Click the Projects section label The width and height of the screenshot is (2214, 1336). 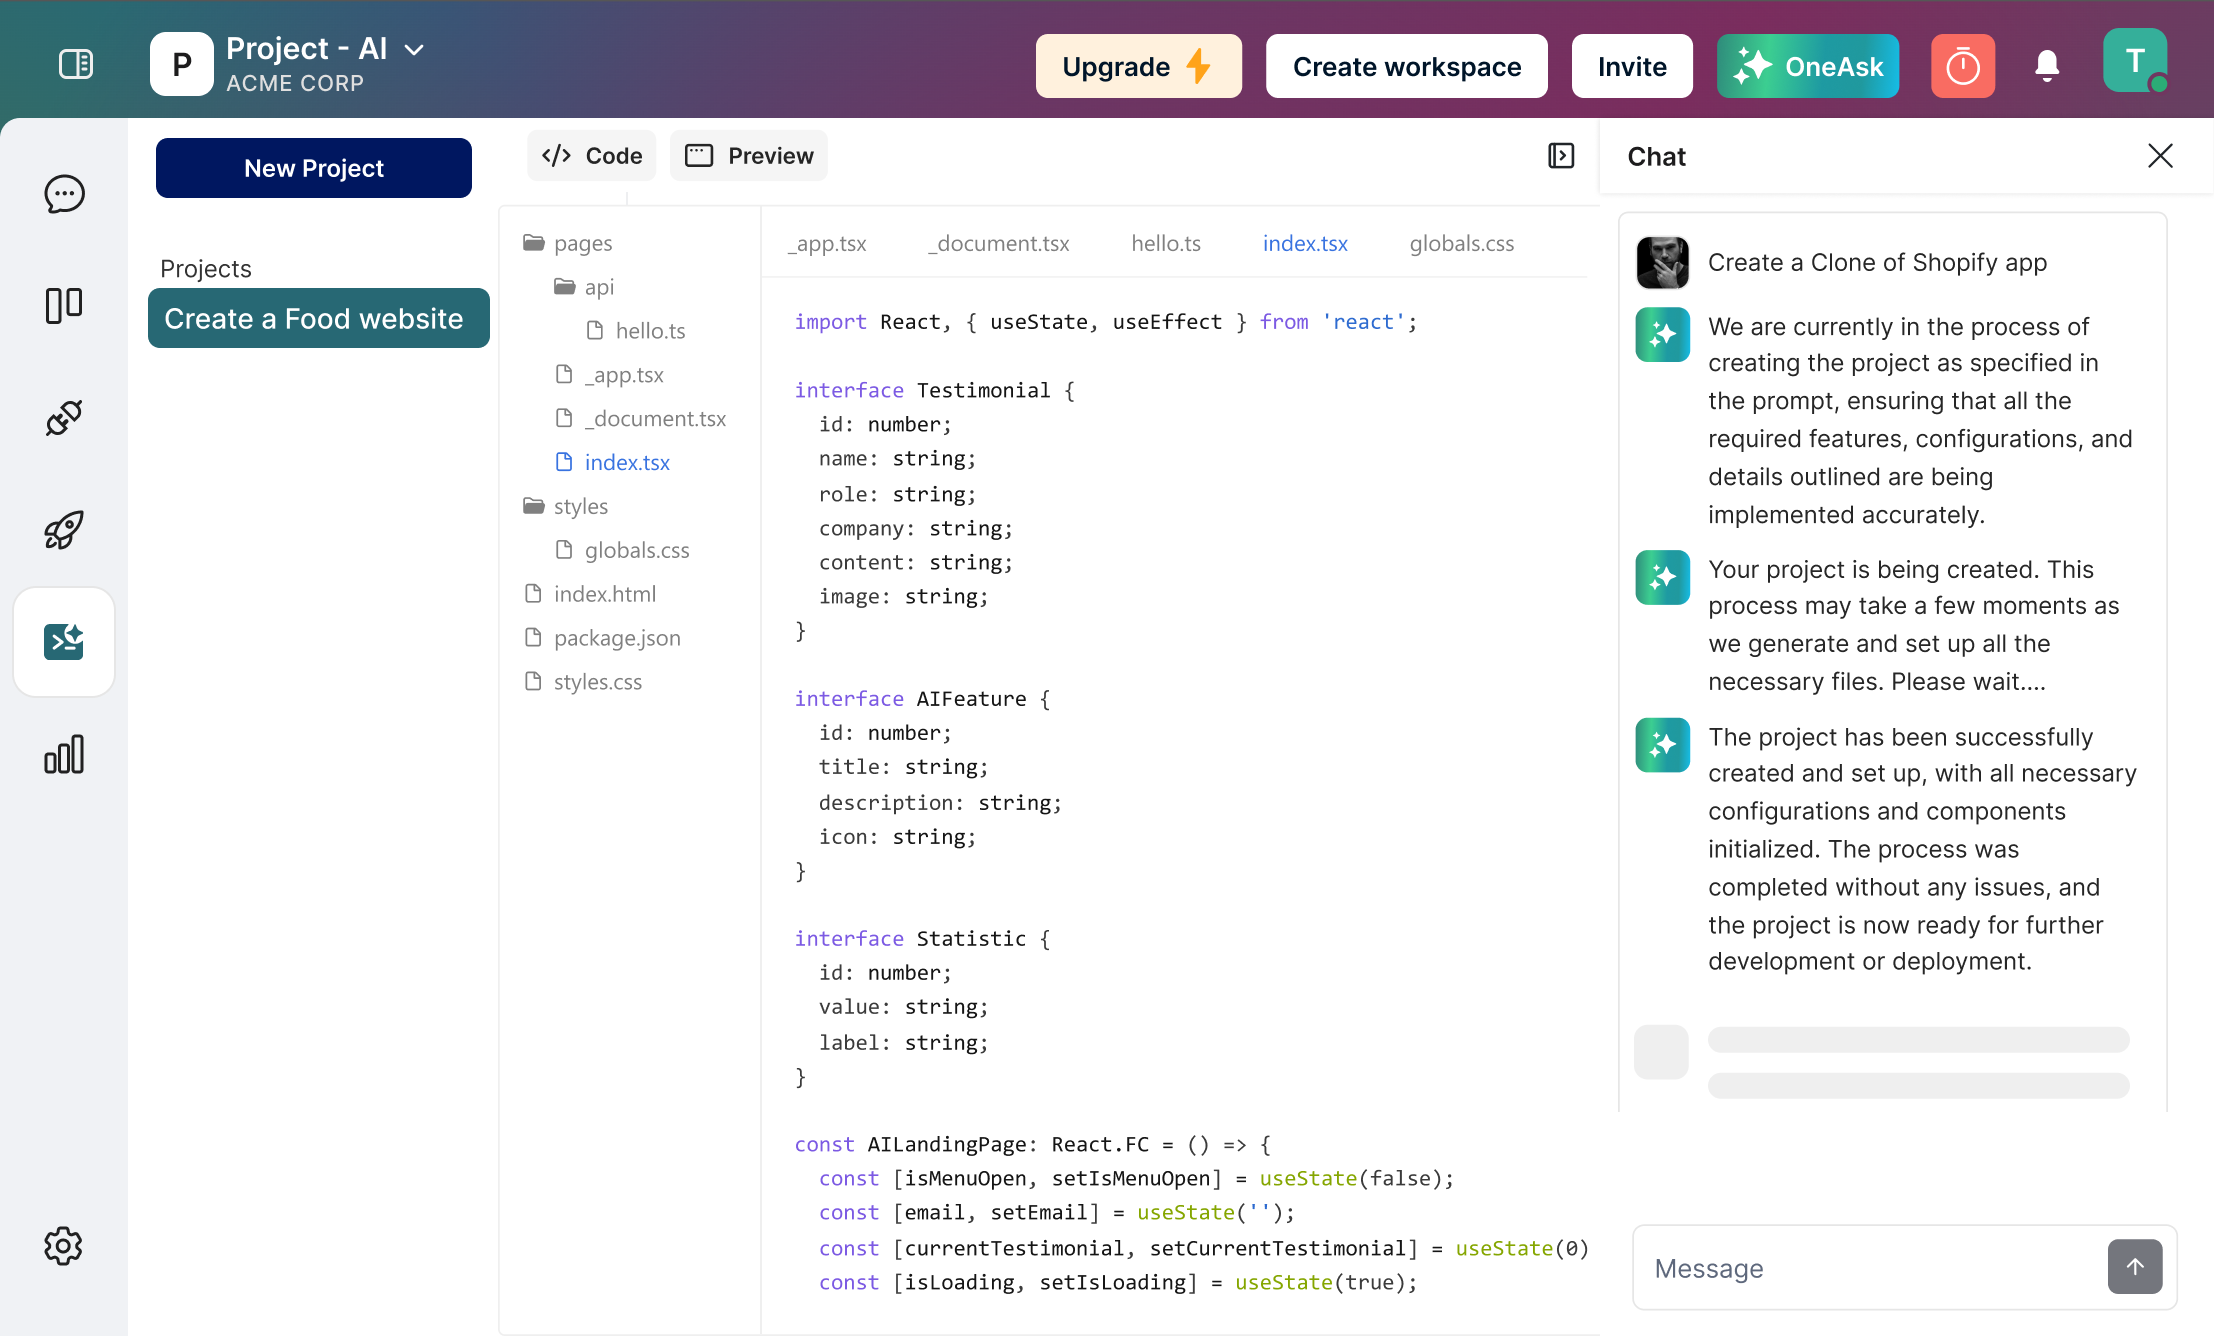coord(205,268)
